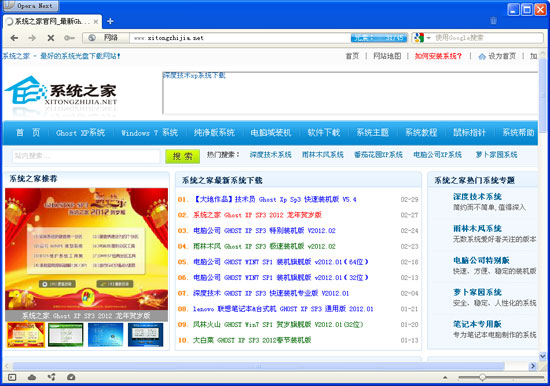Select third blue slideshow thumbnail
Screen dimensions: 550x386
106,335
